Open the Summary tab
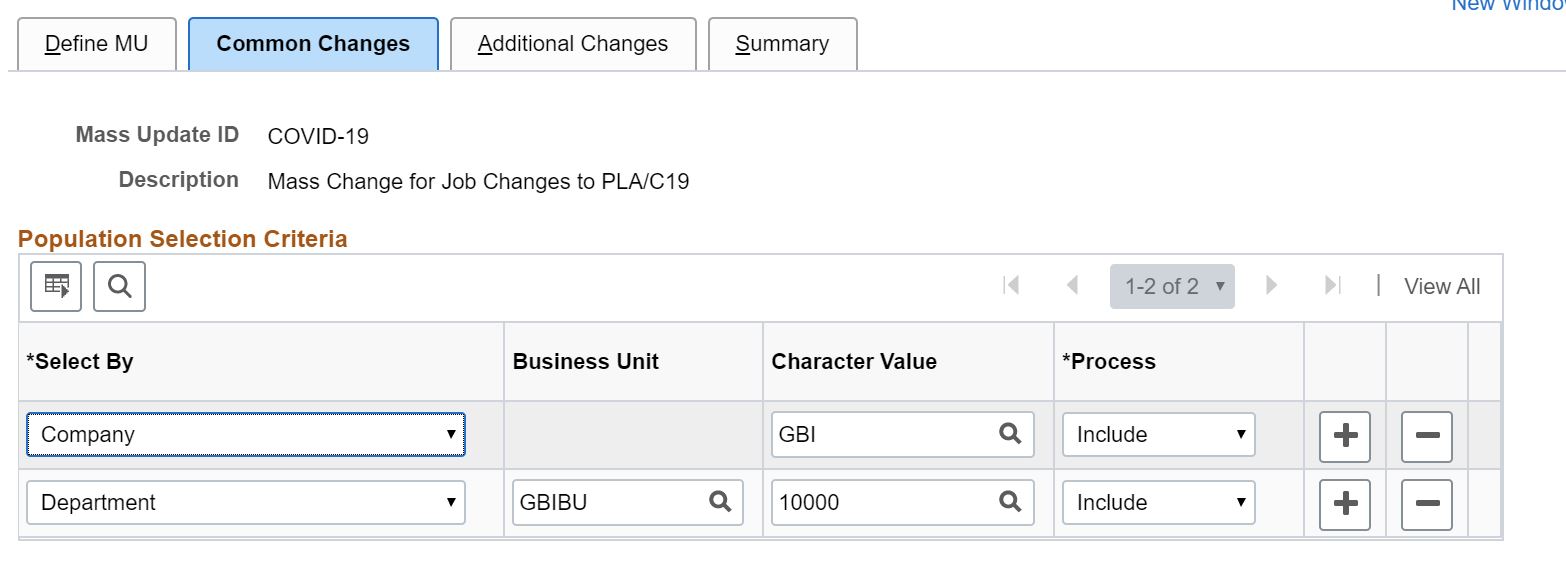Viewport: 1566px width, 571px height. (x=782, y=44)
